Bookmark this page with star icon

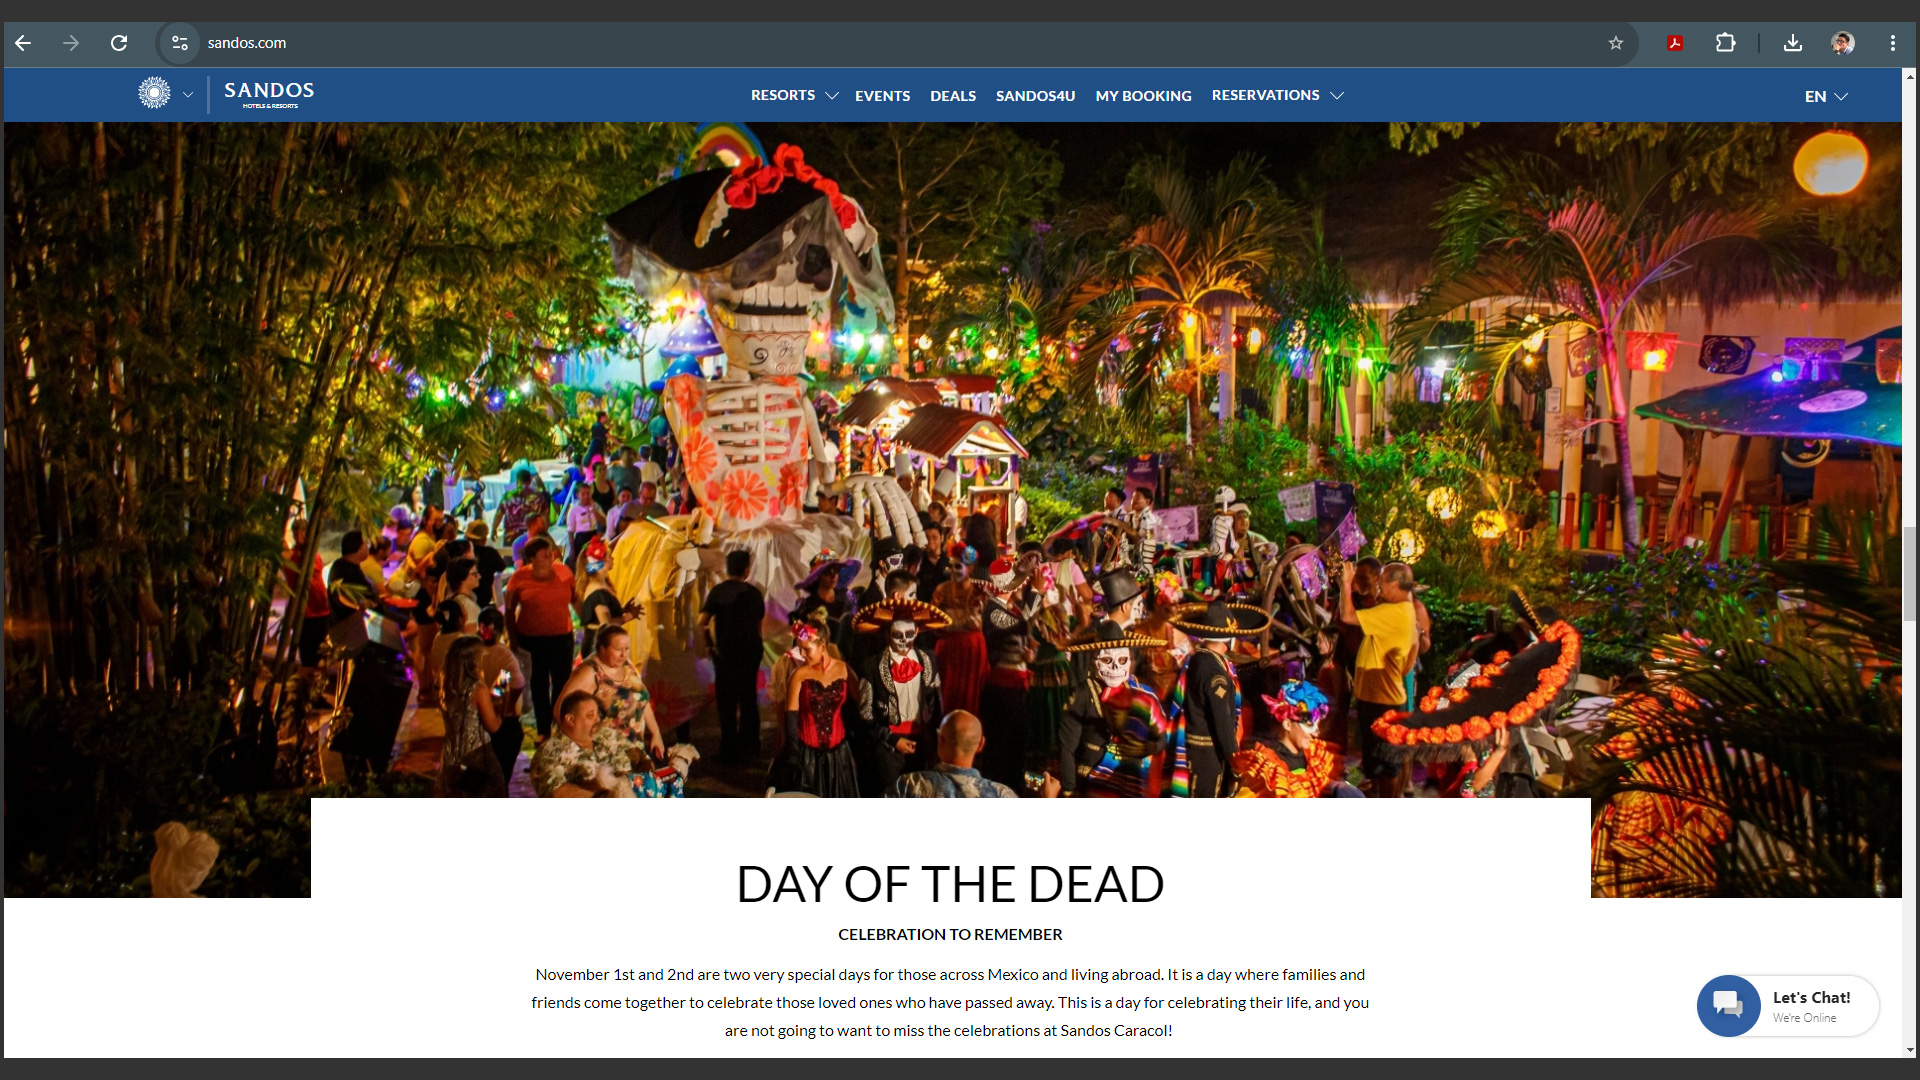tap(1615, 43)
